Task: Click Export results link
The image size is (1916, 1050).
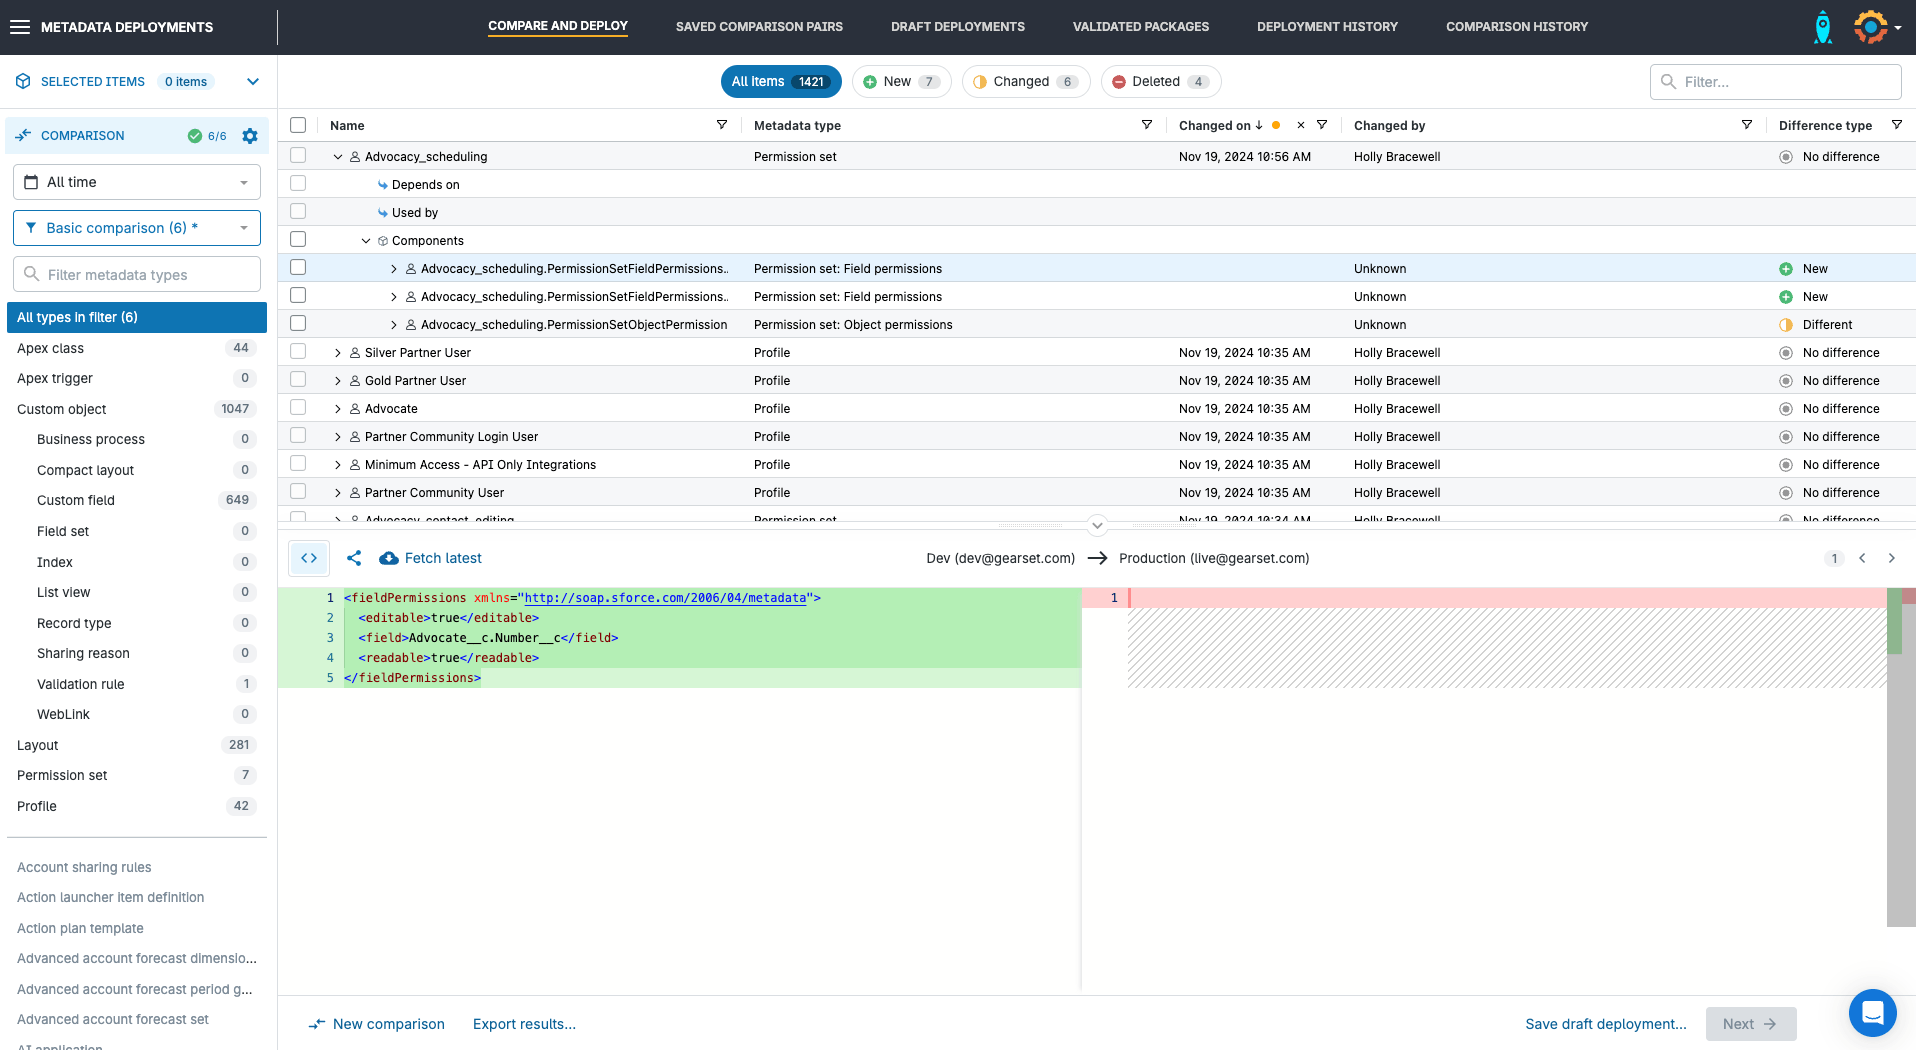Action: pyautogui.click(x=524, y=1024)
